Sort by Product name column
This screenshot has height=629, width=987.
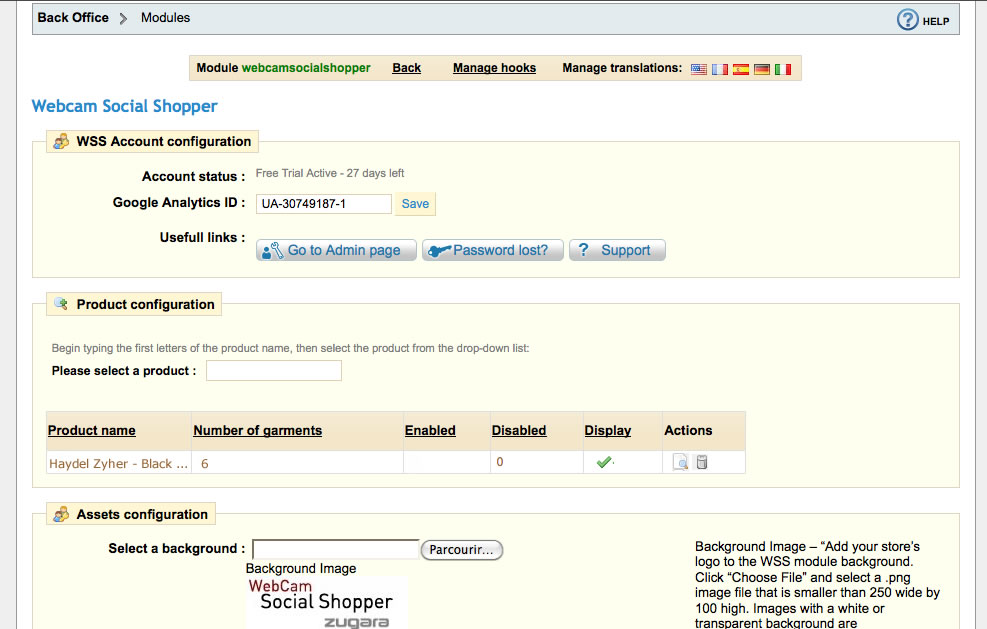[92, 431]
